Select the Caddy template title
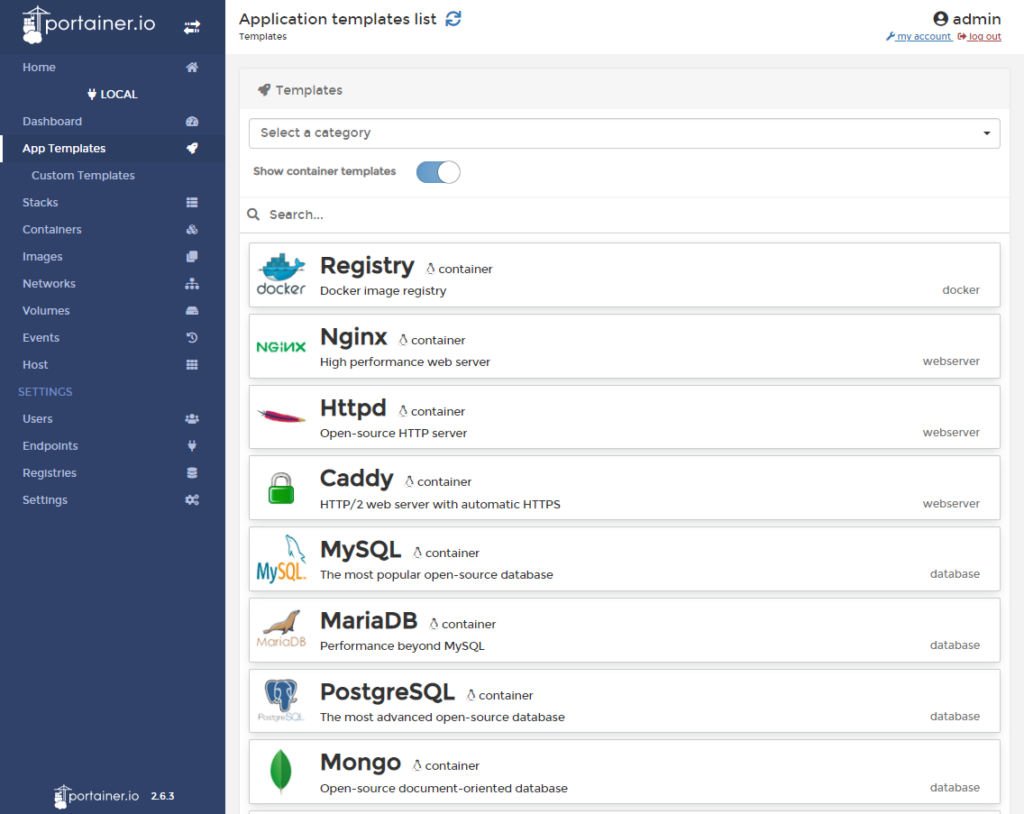 (x=357, y=479)
